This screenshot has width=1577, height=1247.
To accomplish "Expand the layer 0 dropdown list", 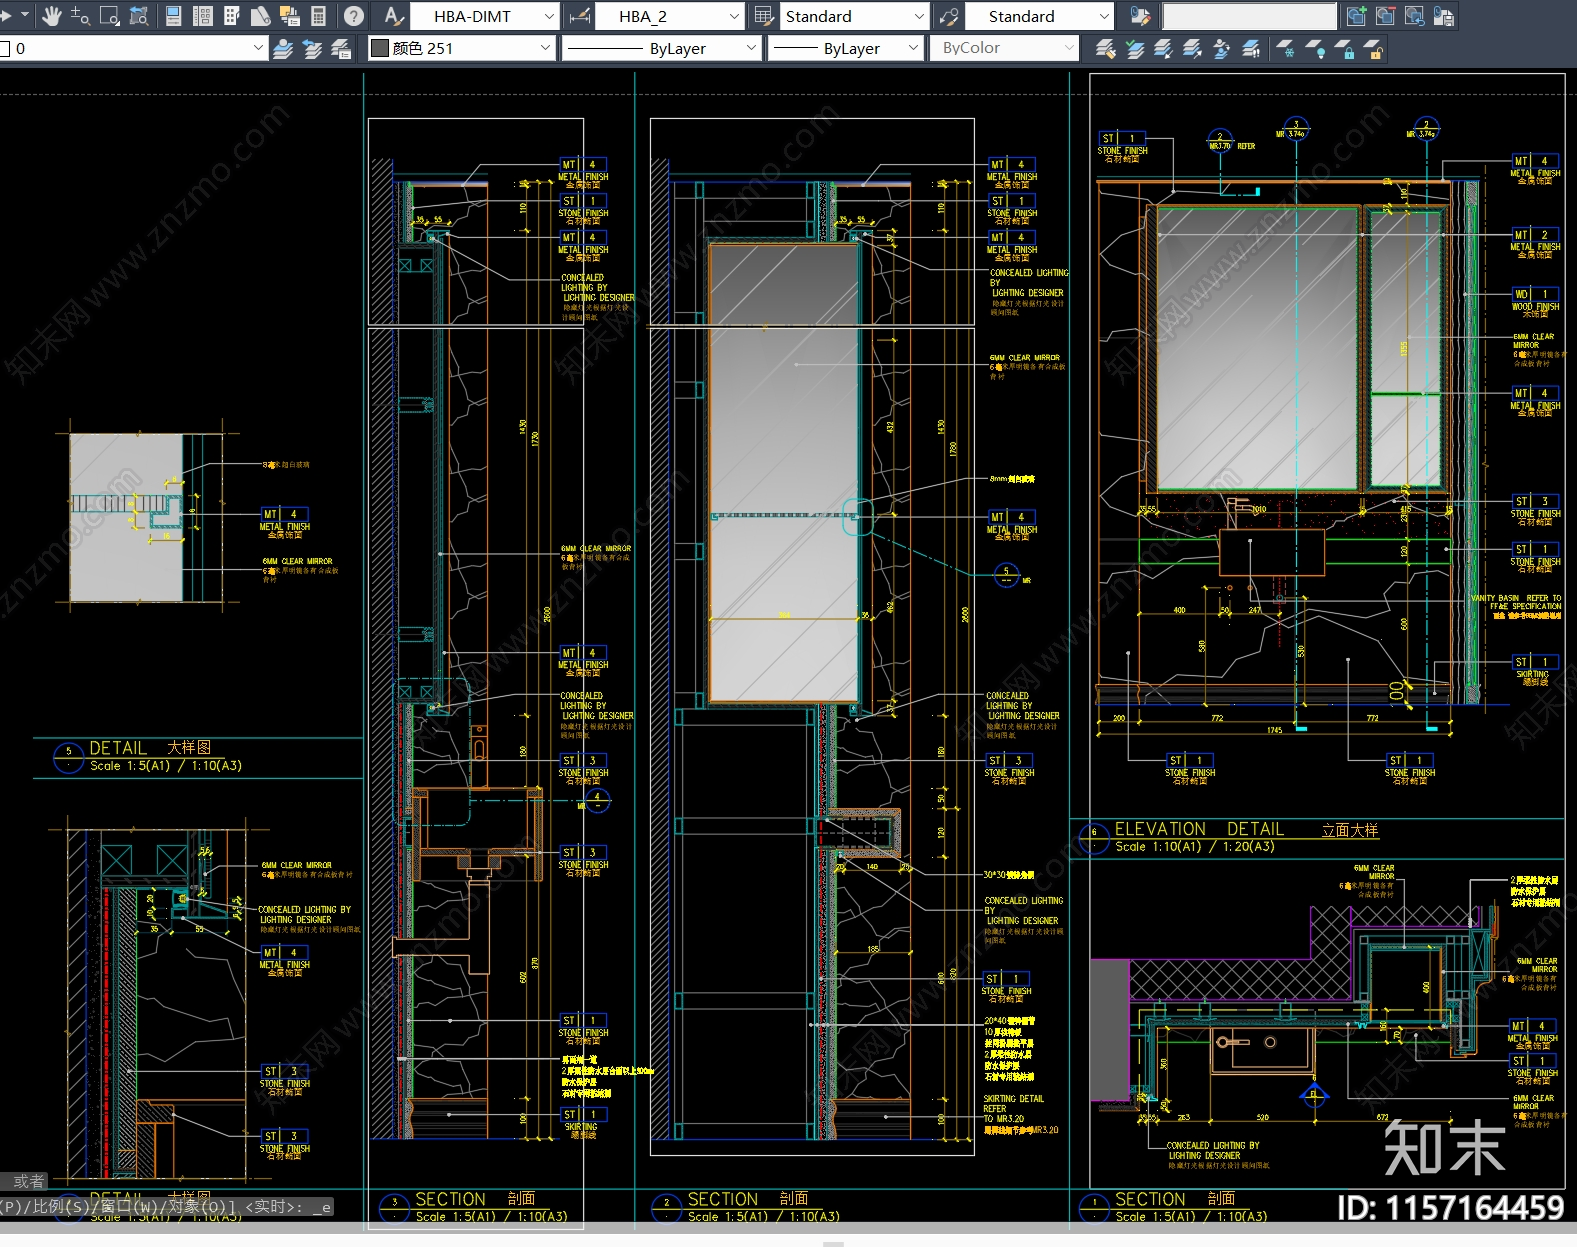I will [x=257, y=48].
